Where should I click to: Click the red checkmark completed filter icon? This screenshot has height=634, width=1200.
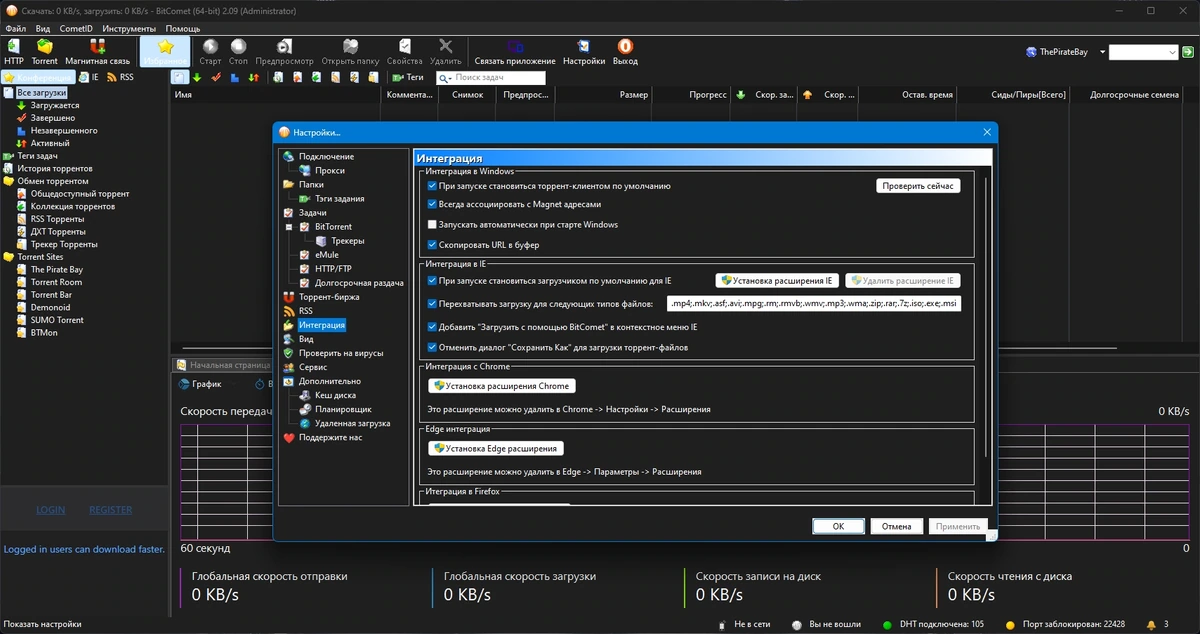[x=216, y=77]
